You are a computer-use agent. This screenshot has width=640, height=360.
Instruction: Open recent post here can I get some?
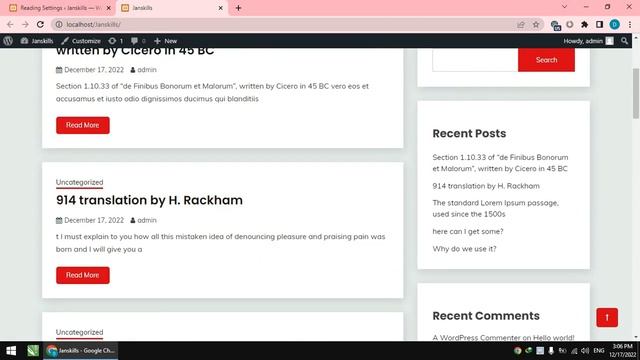coord(468,231)
